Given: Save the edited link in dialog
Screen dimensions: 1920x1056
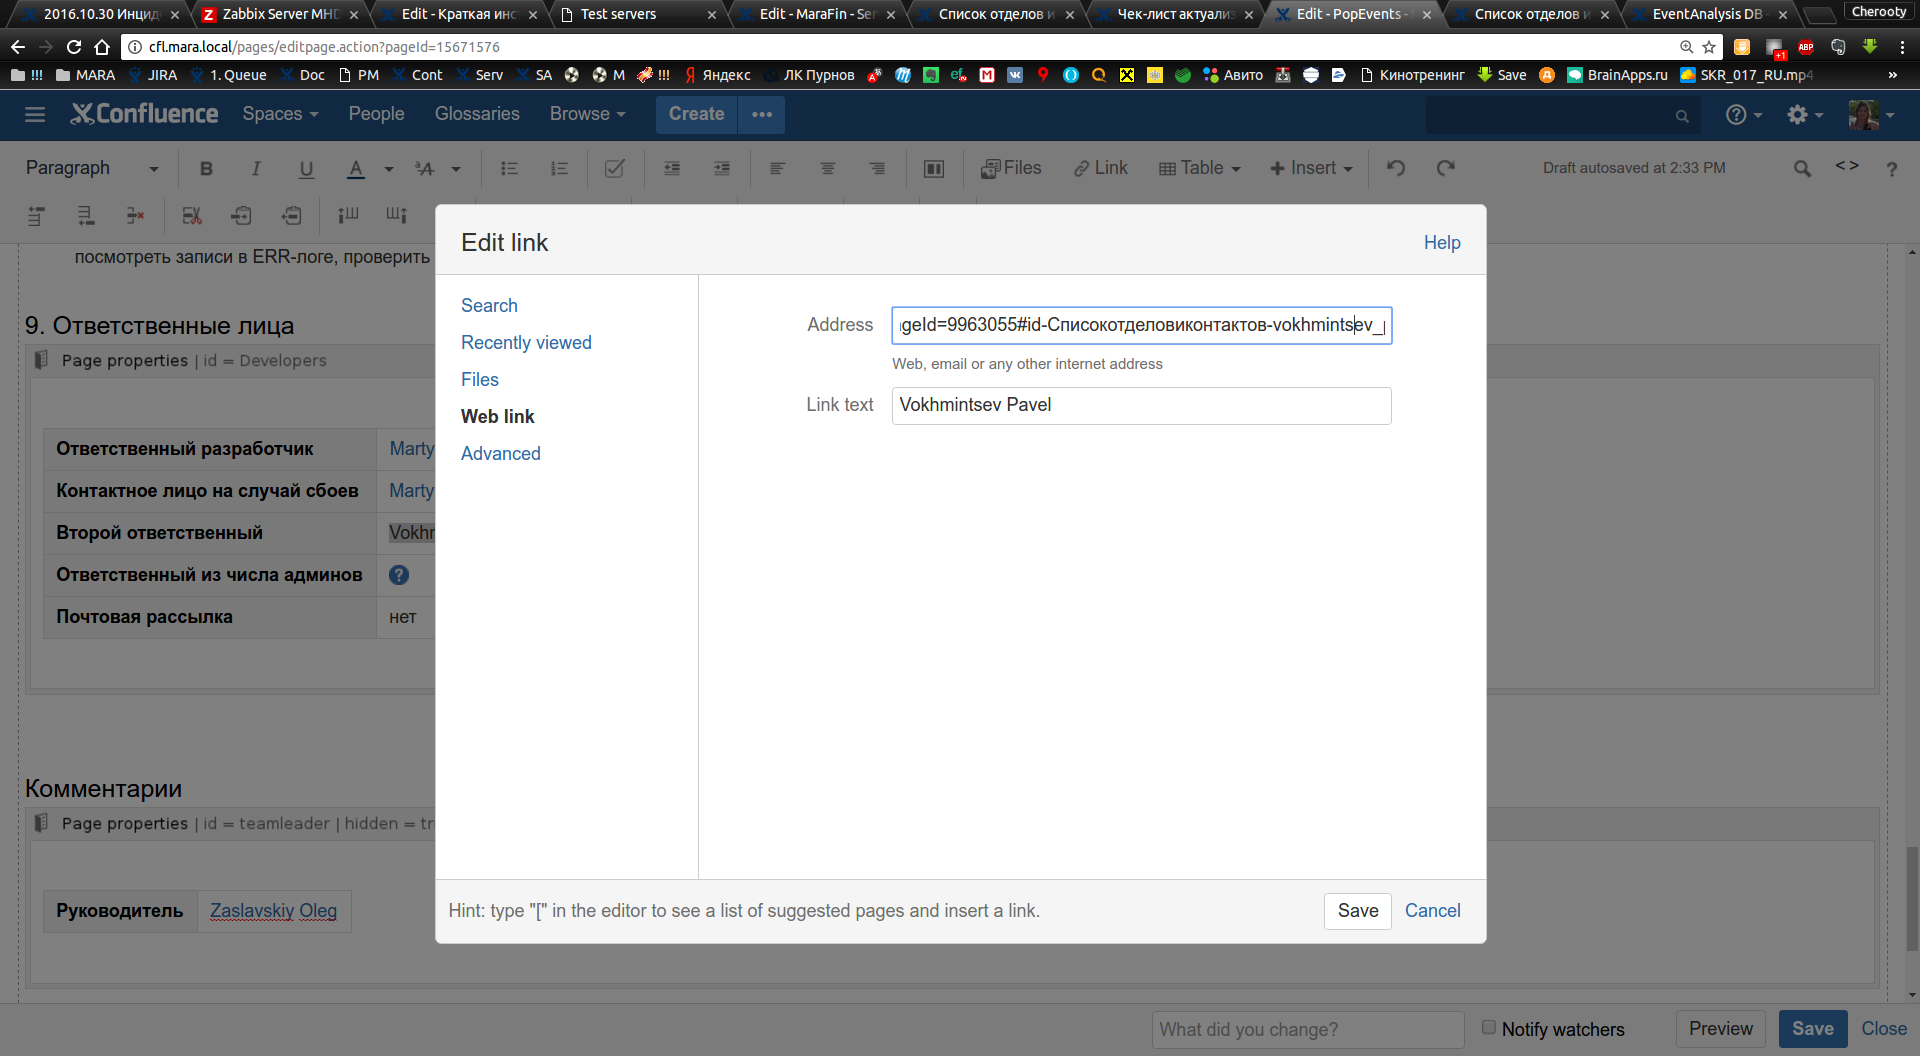Looking at the screenshot, I should click(1357, 911).
